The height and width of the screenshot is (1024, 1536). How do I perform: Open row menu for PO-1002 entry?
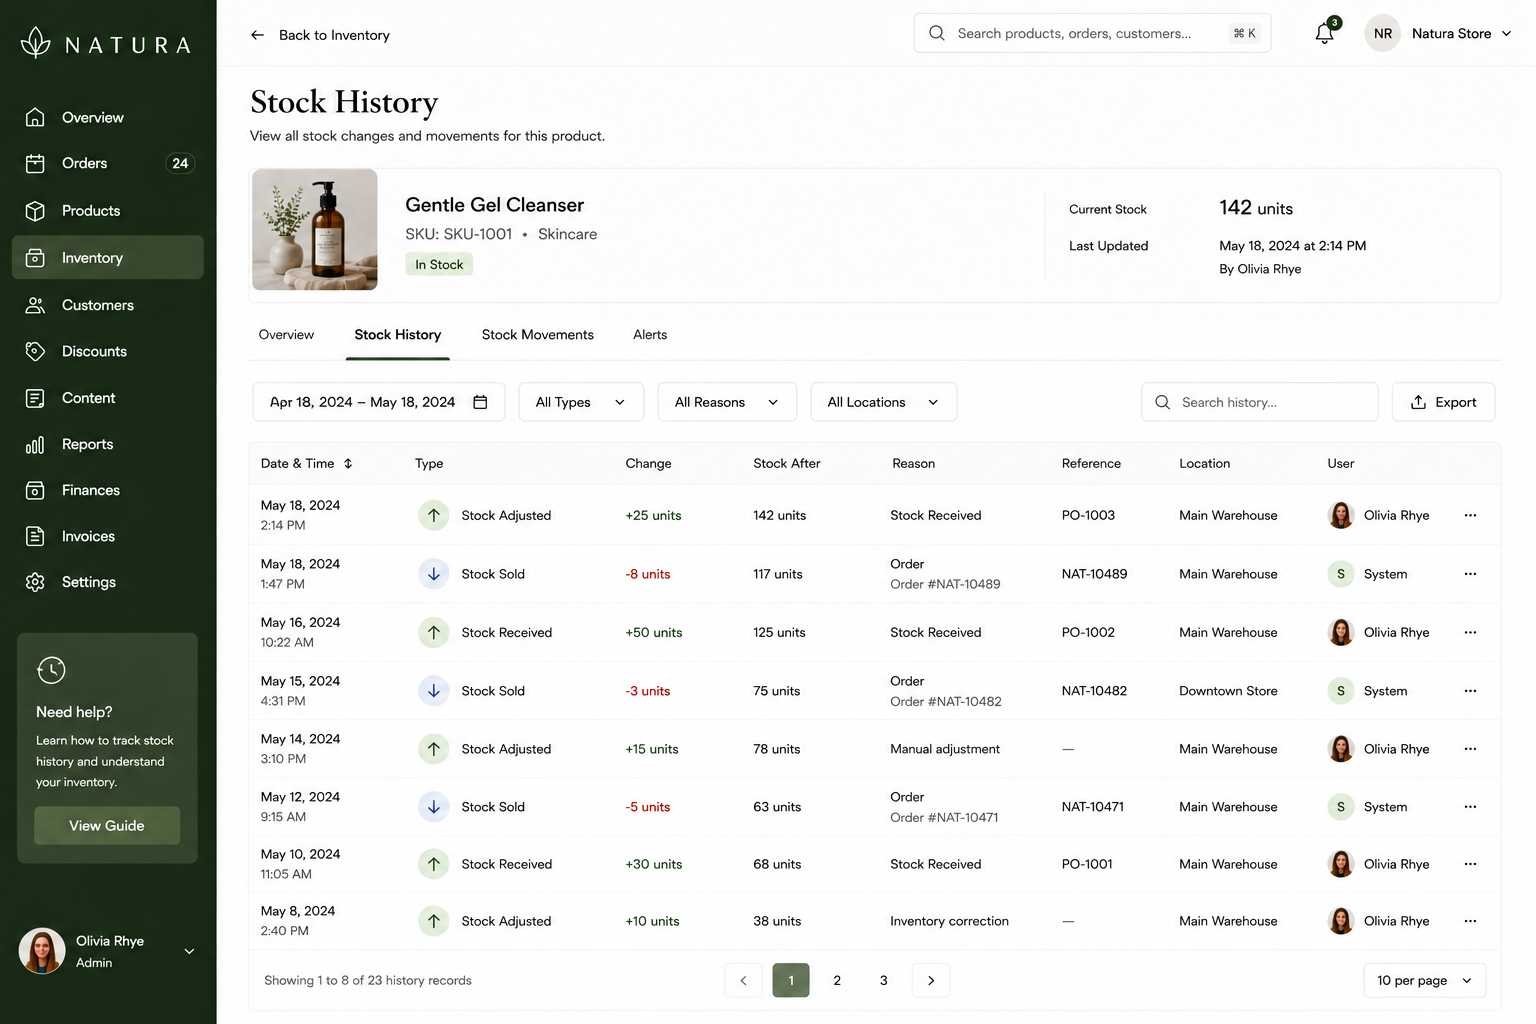(x=1470, y=632)
